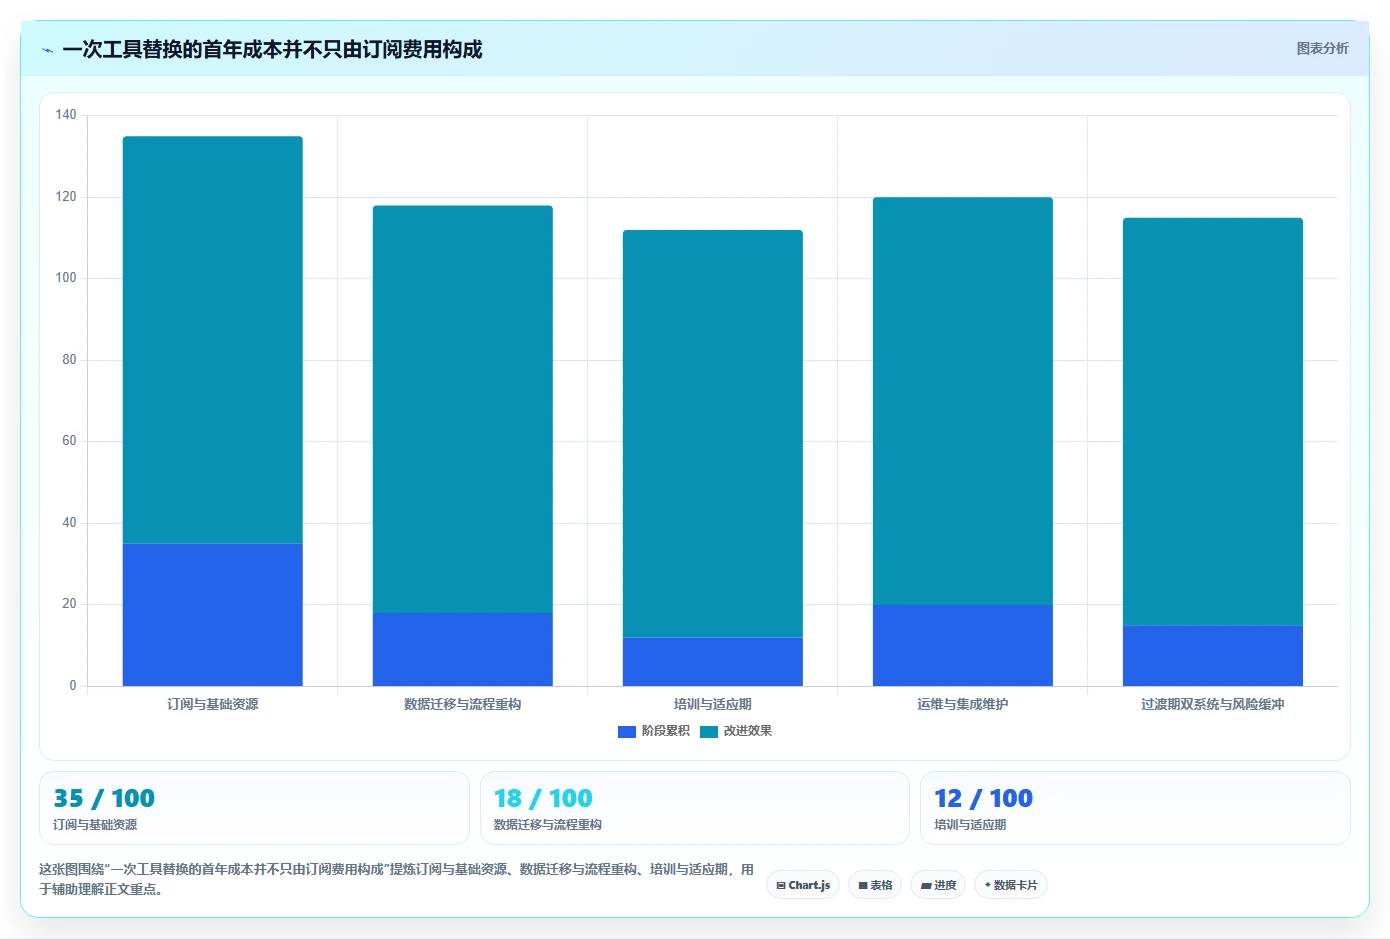Click the 运维与集成维护 x-axis label
This screenshot has width=1390, height=939.
963,704
